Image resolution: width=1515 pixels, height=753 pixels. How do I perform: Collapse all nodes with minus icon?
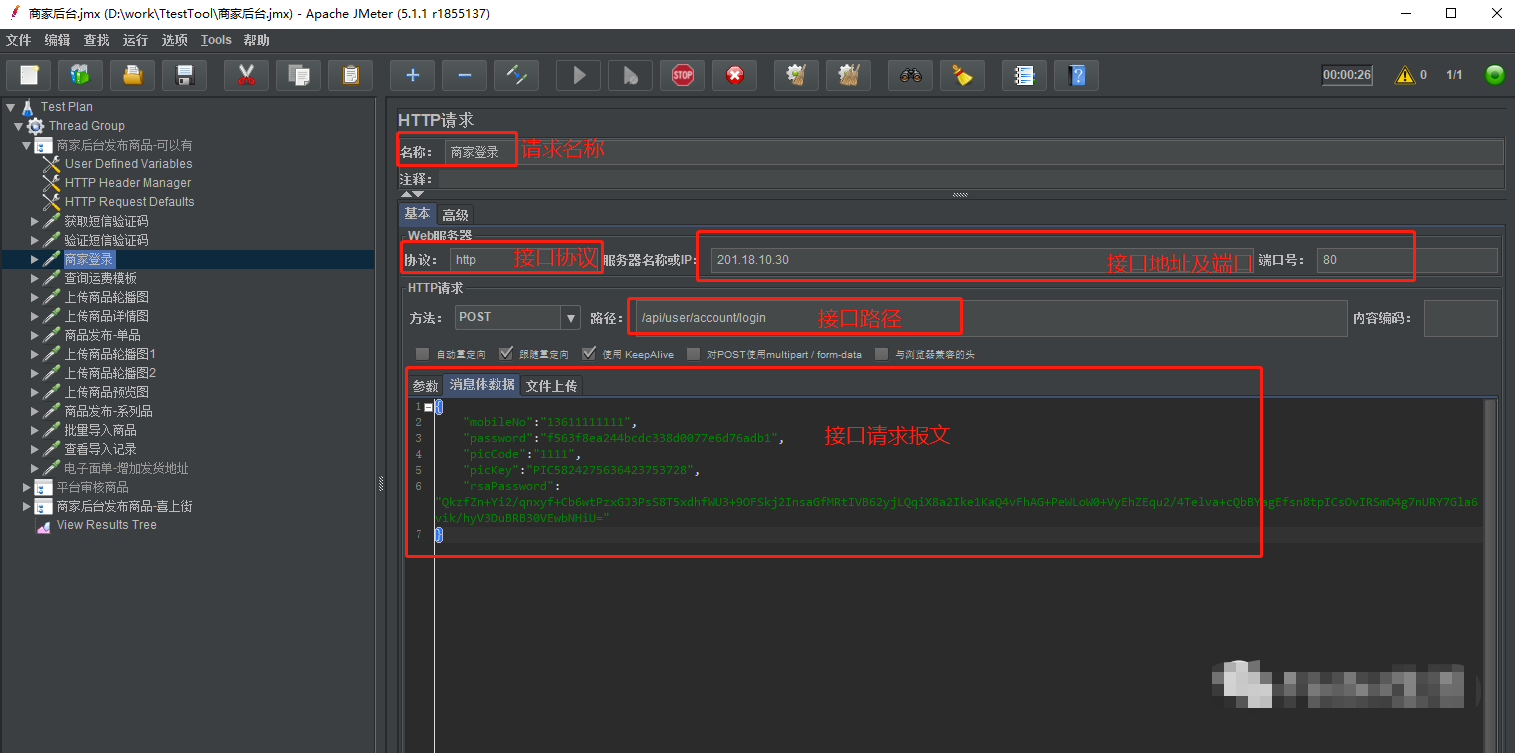point(464,75)
